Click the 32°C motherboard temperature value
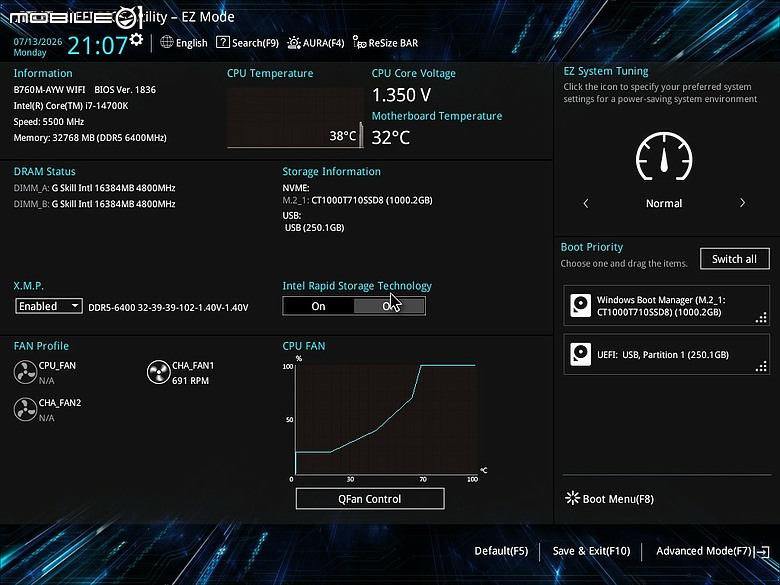Screen dimensions: 780x585 tap(391, 137)
